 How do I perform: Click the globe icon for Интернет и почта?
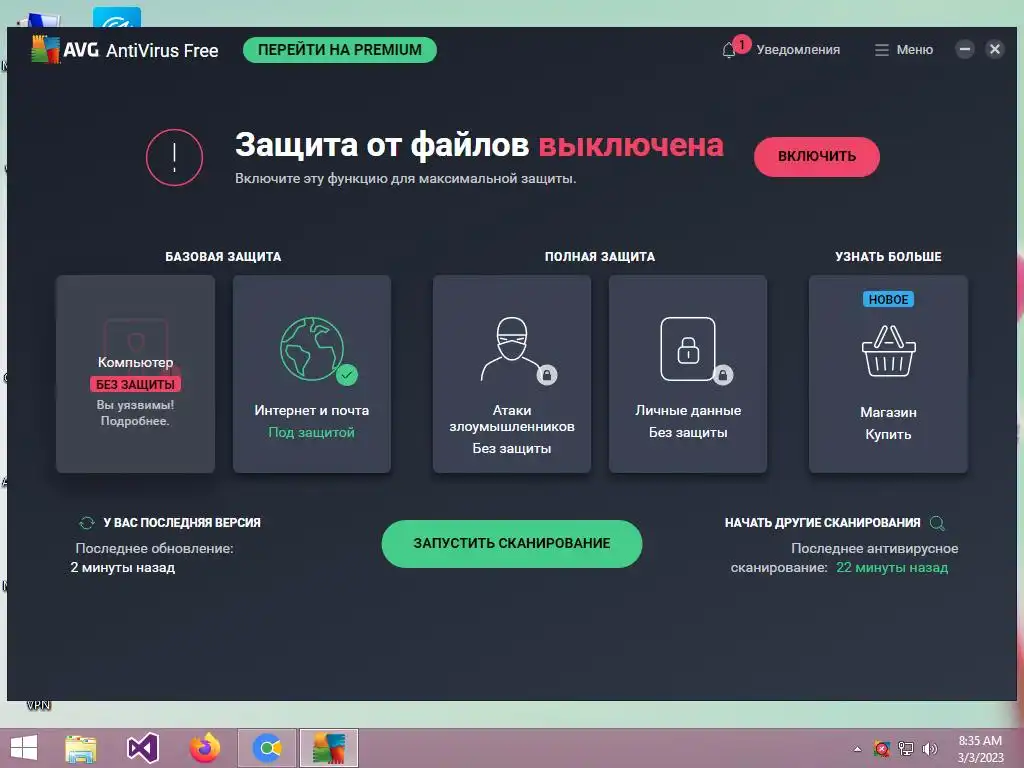(x=312, y=349)
